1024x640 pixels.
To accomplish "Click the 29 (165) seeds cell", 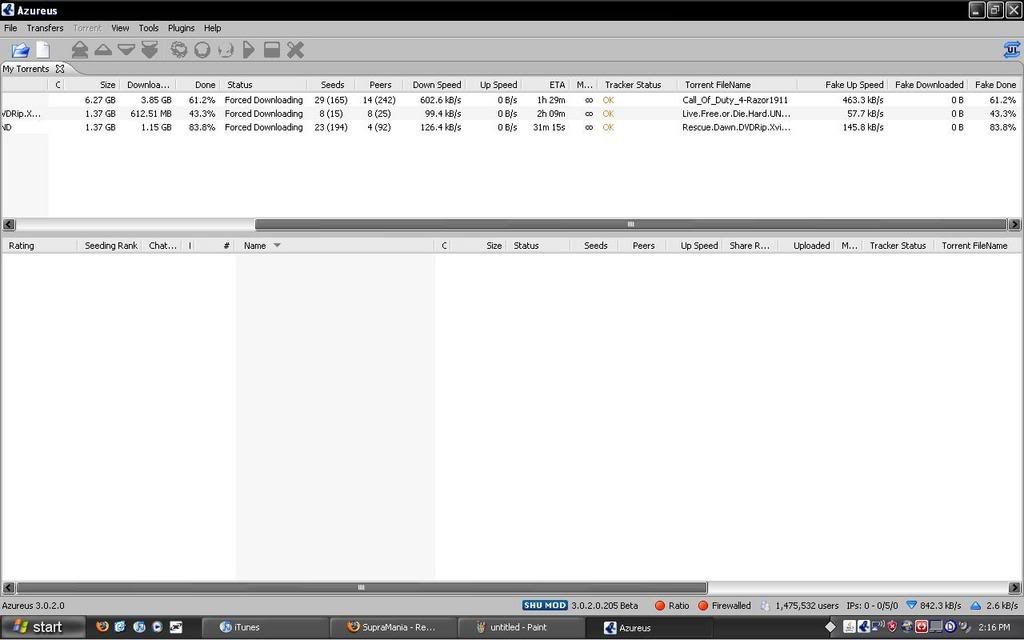I will tap(330, 100).
